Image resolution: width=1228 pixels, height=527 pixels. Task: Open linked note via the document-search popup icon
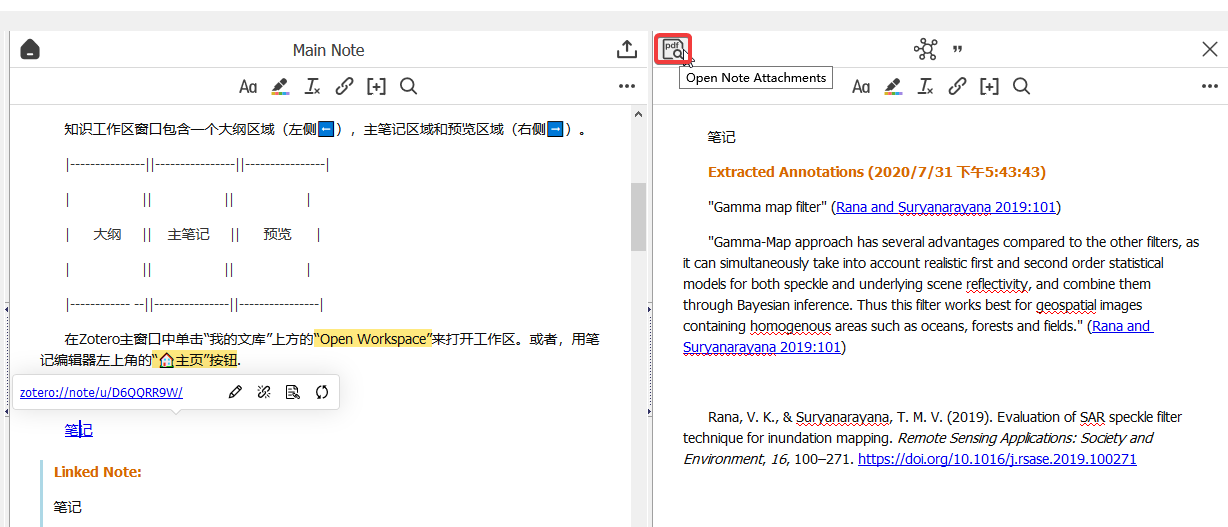(293, 392)
